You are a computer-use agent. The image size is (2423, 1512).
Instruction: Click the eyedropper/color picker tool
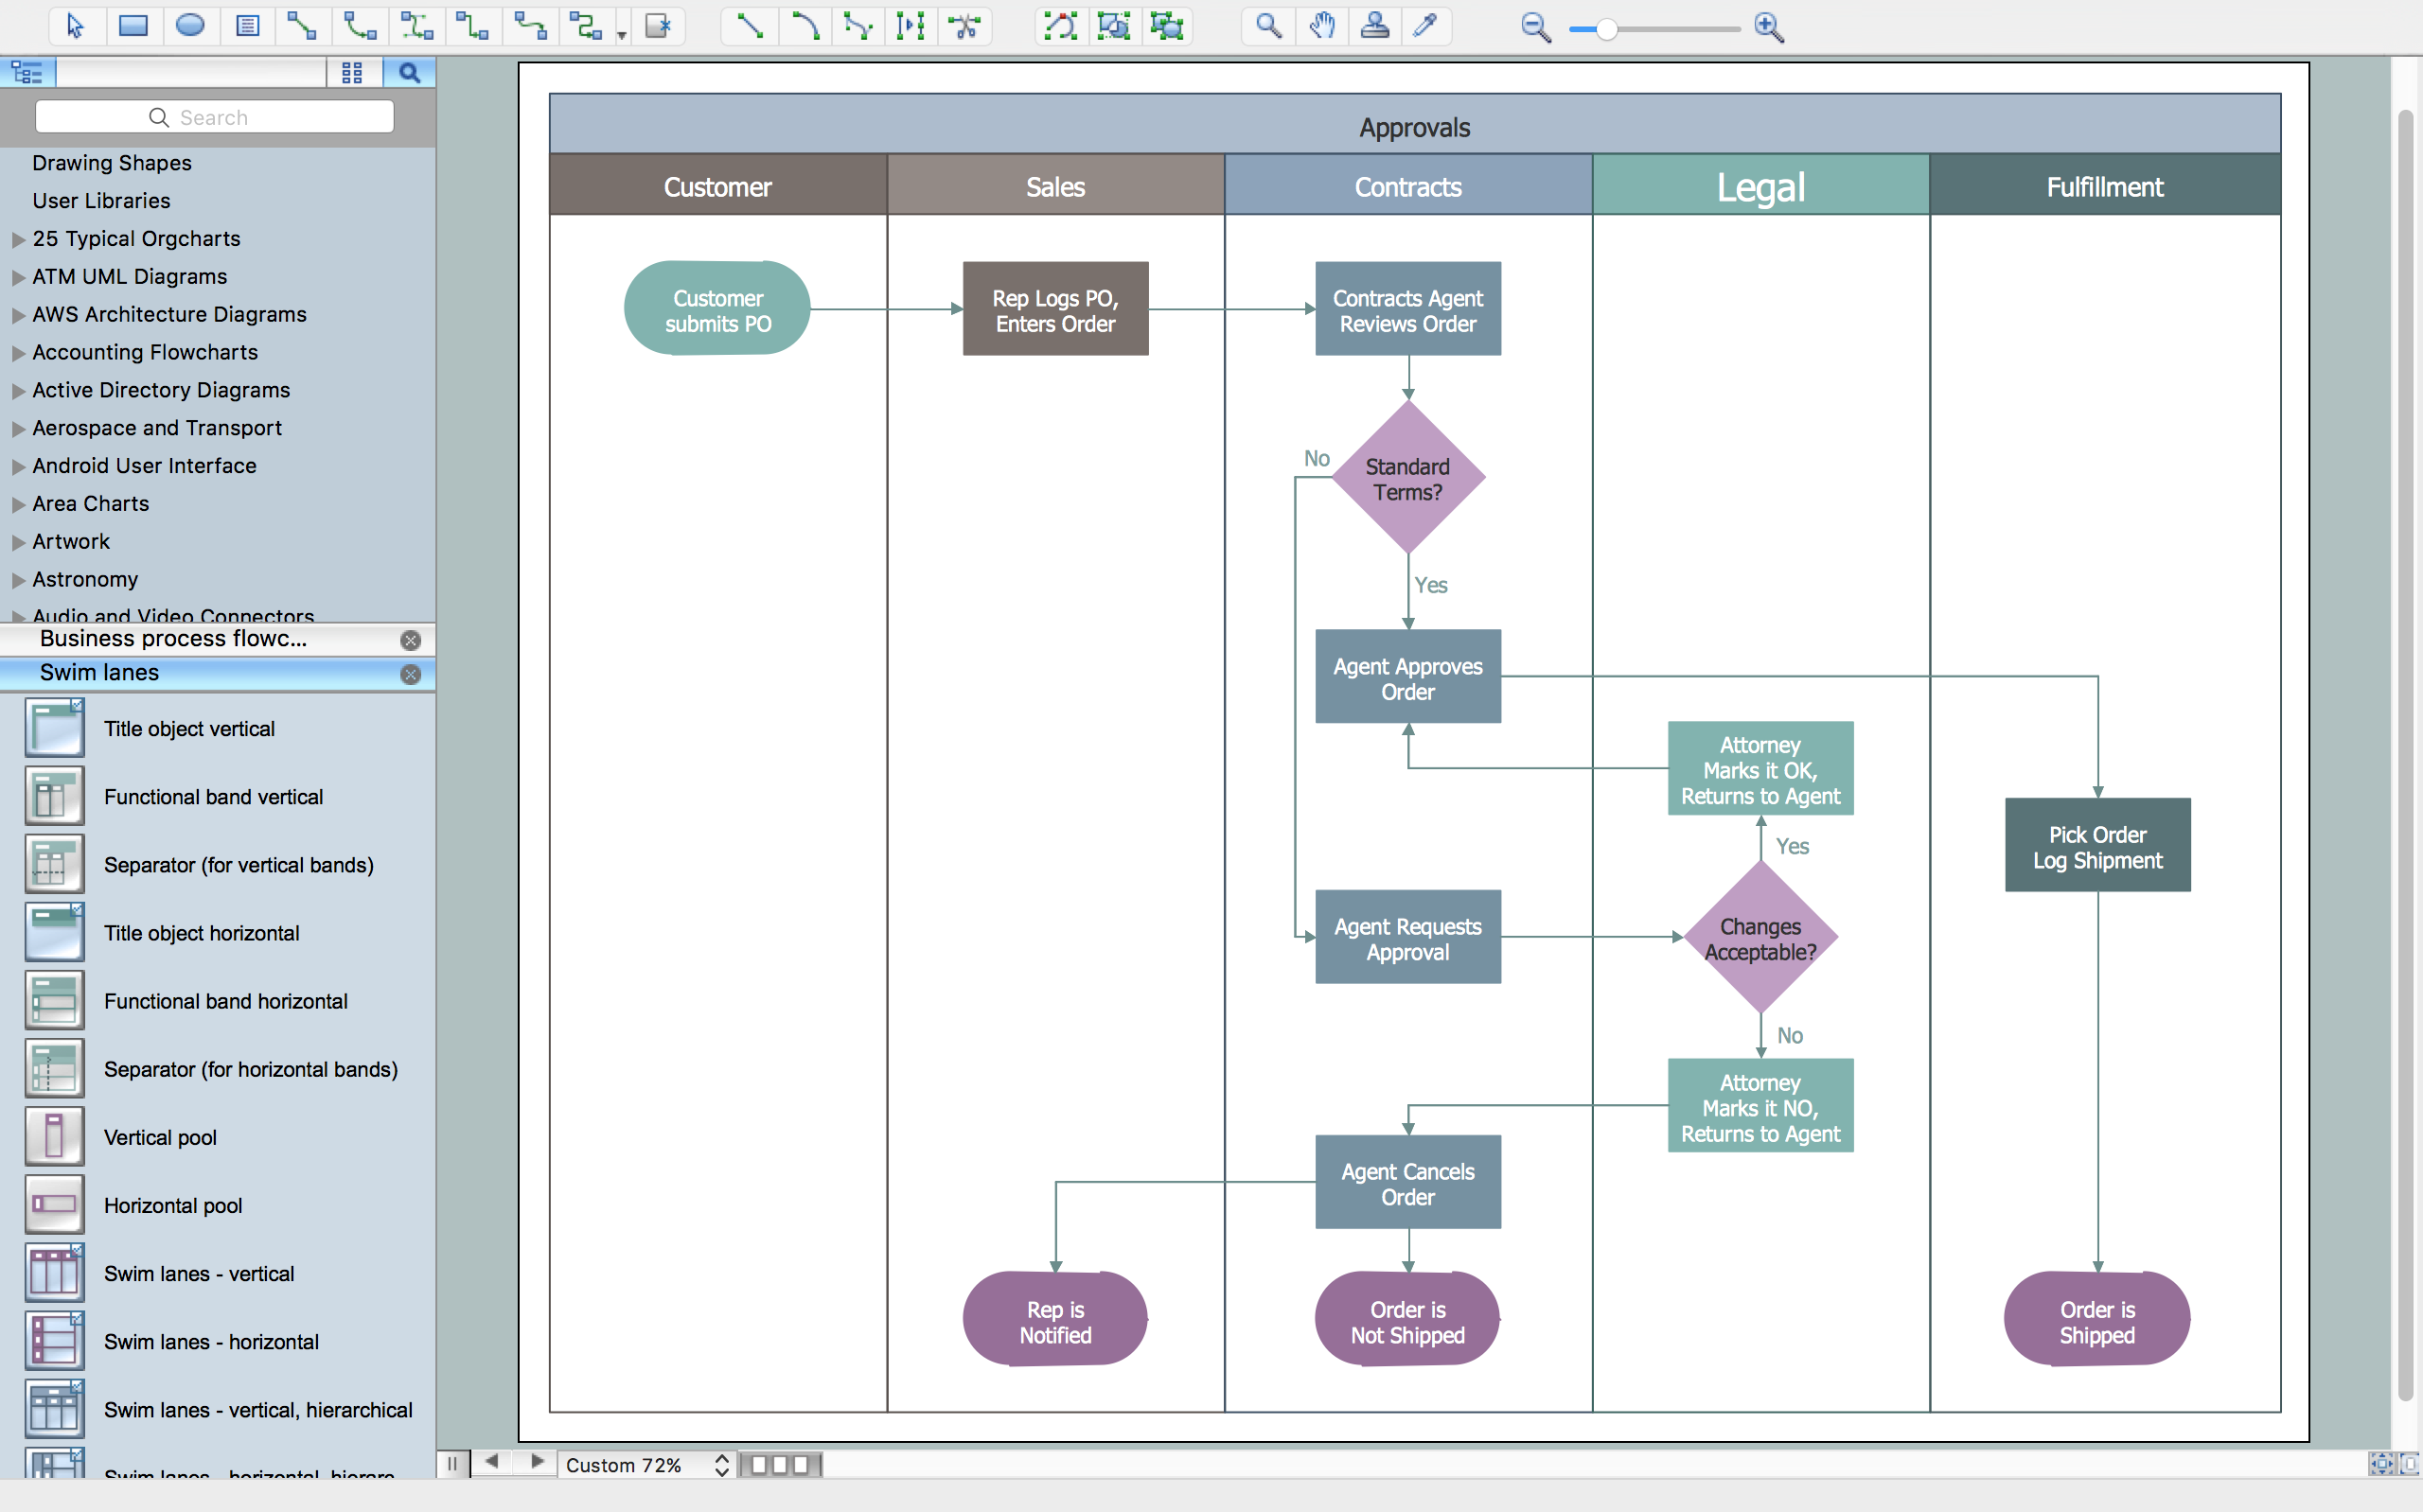click(x=1426, y=26)
